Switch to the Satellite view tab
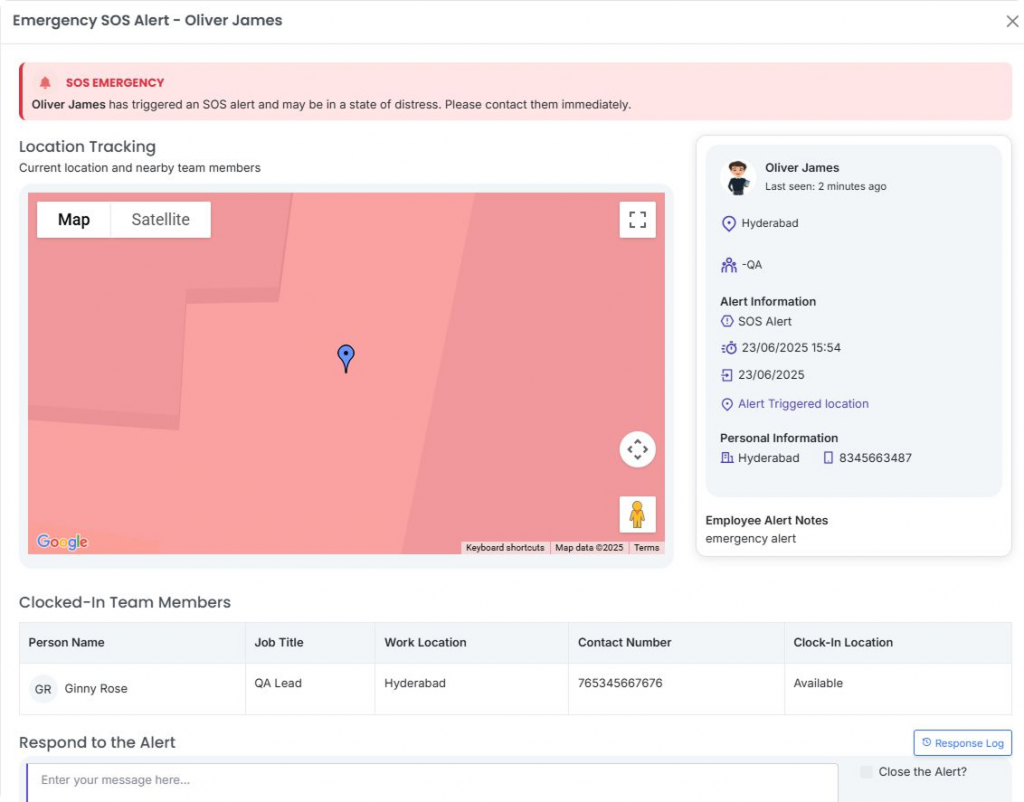 [160, 220]
